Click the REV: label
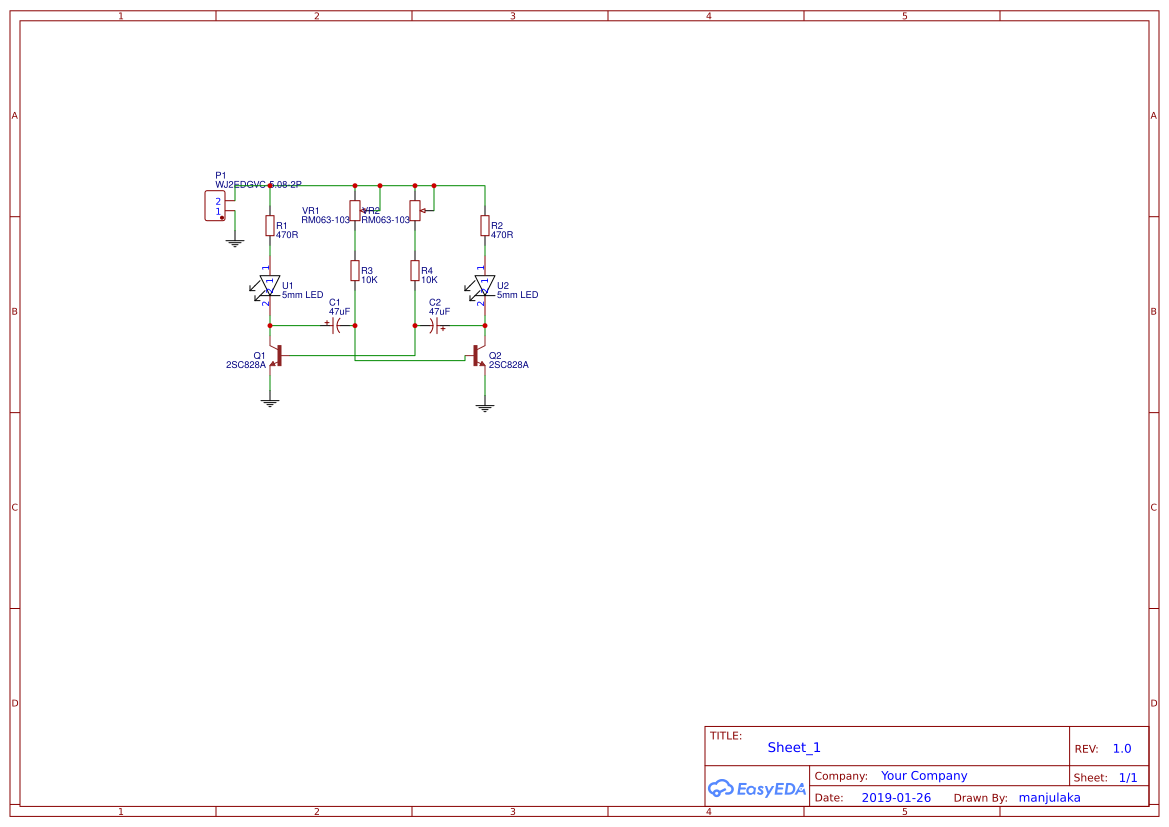This screenshot has width=1169, height=827. [x=1086, y=749]
